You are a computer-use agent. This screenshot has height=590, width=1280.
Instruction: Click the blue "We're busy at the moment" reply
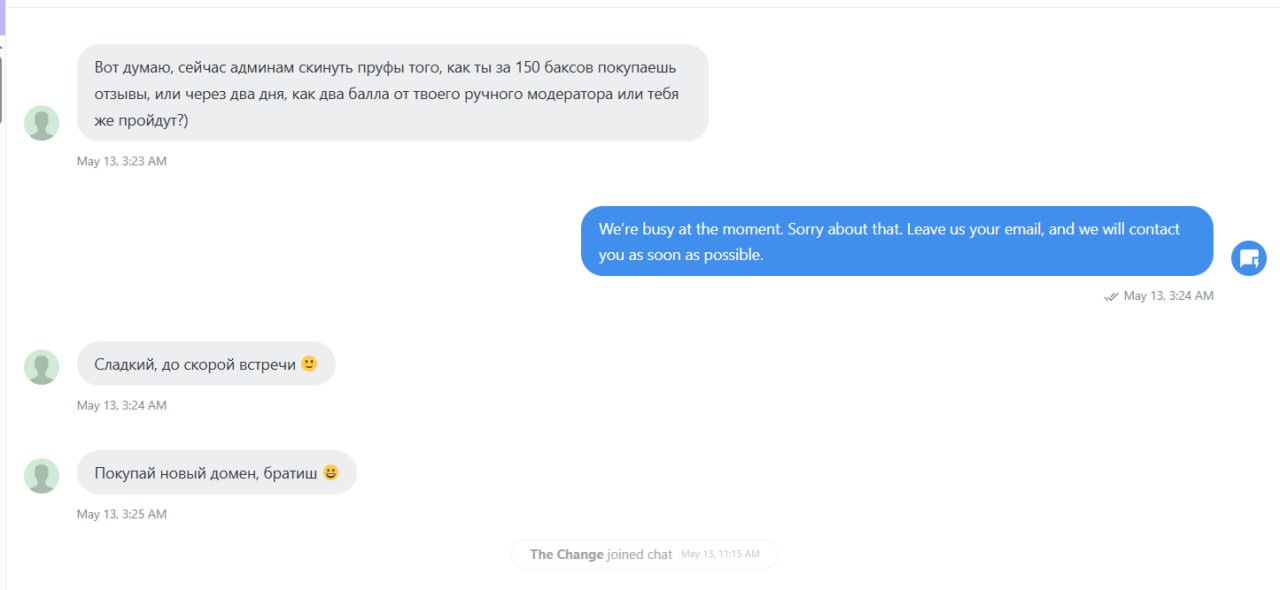[x=897, y=241]
